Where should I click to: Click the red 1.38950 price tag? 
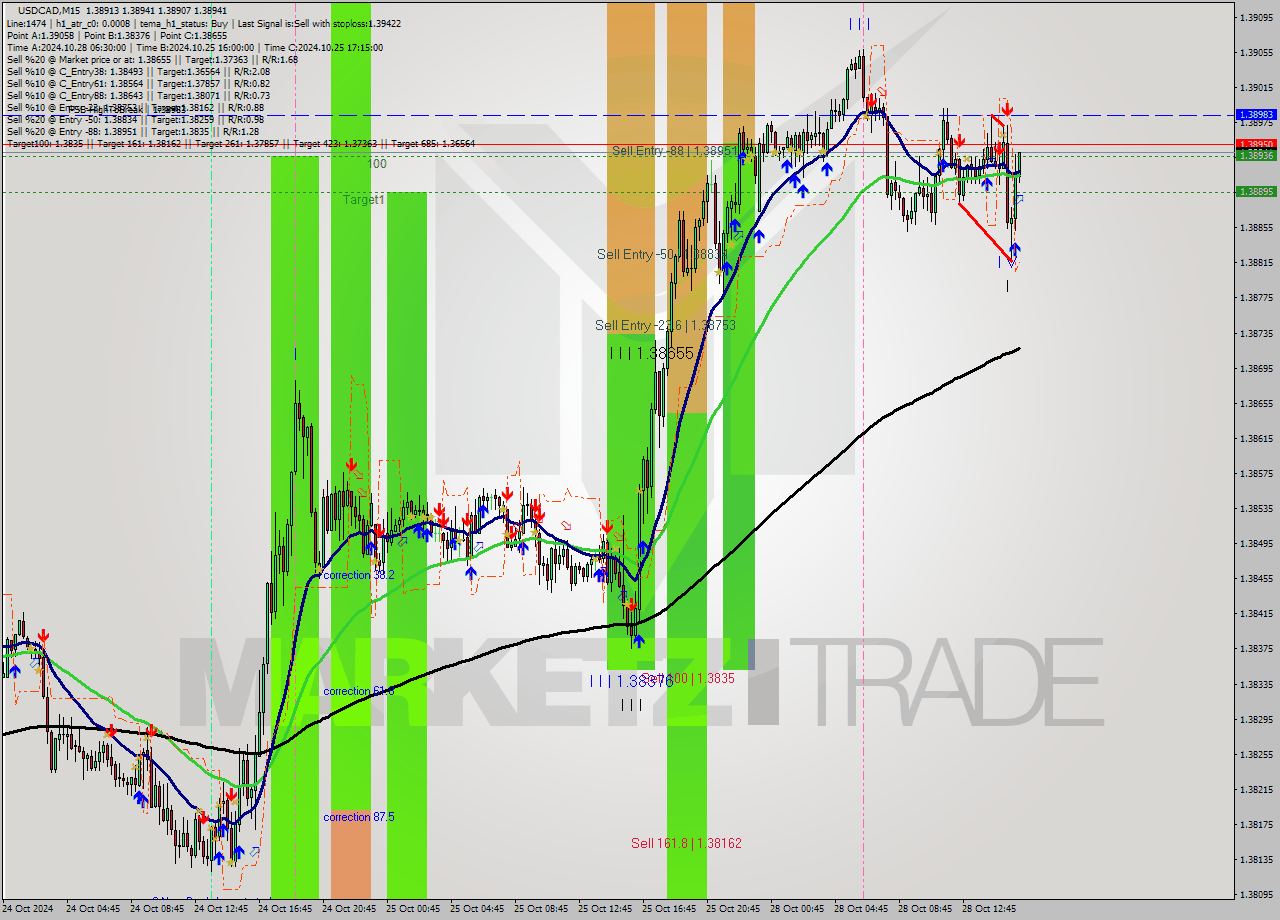(x=1256, y=145)
